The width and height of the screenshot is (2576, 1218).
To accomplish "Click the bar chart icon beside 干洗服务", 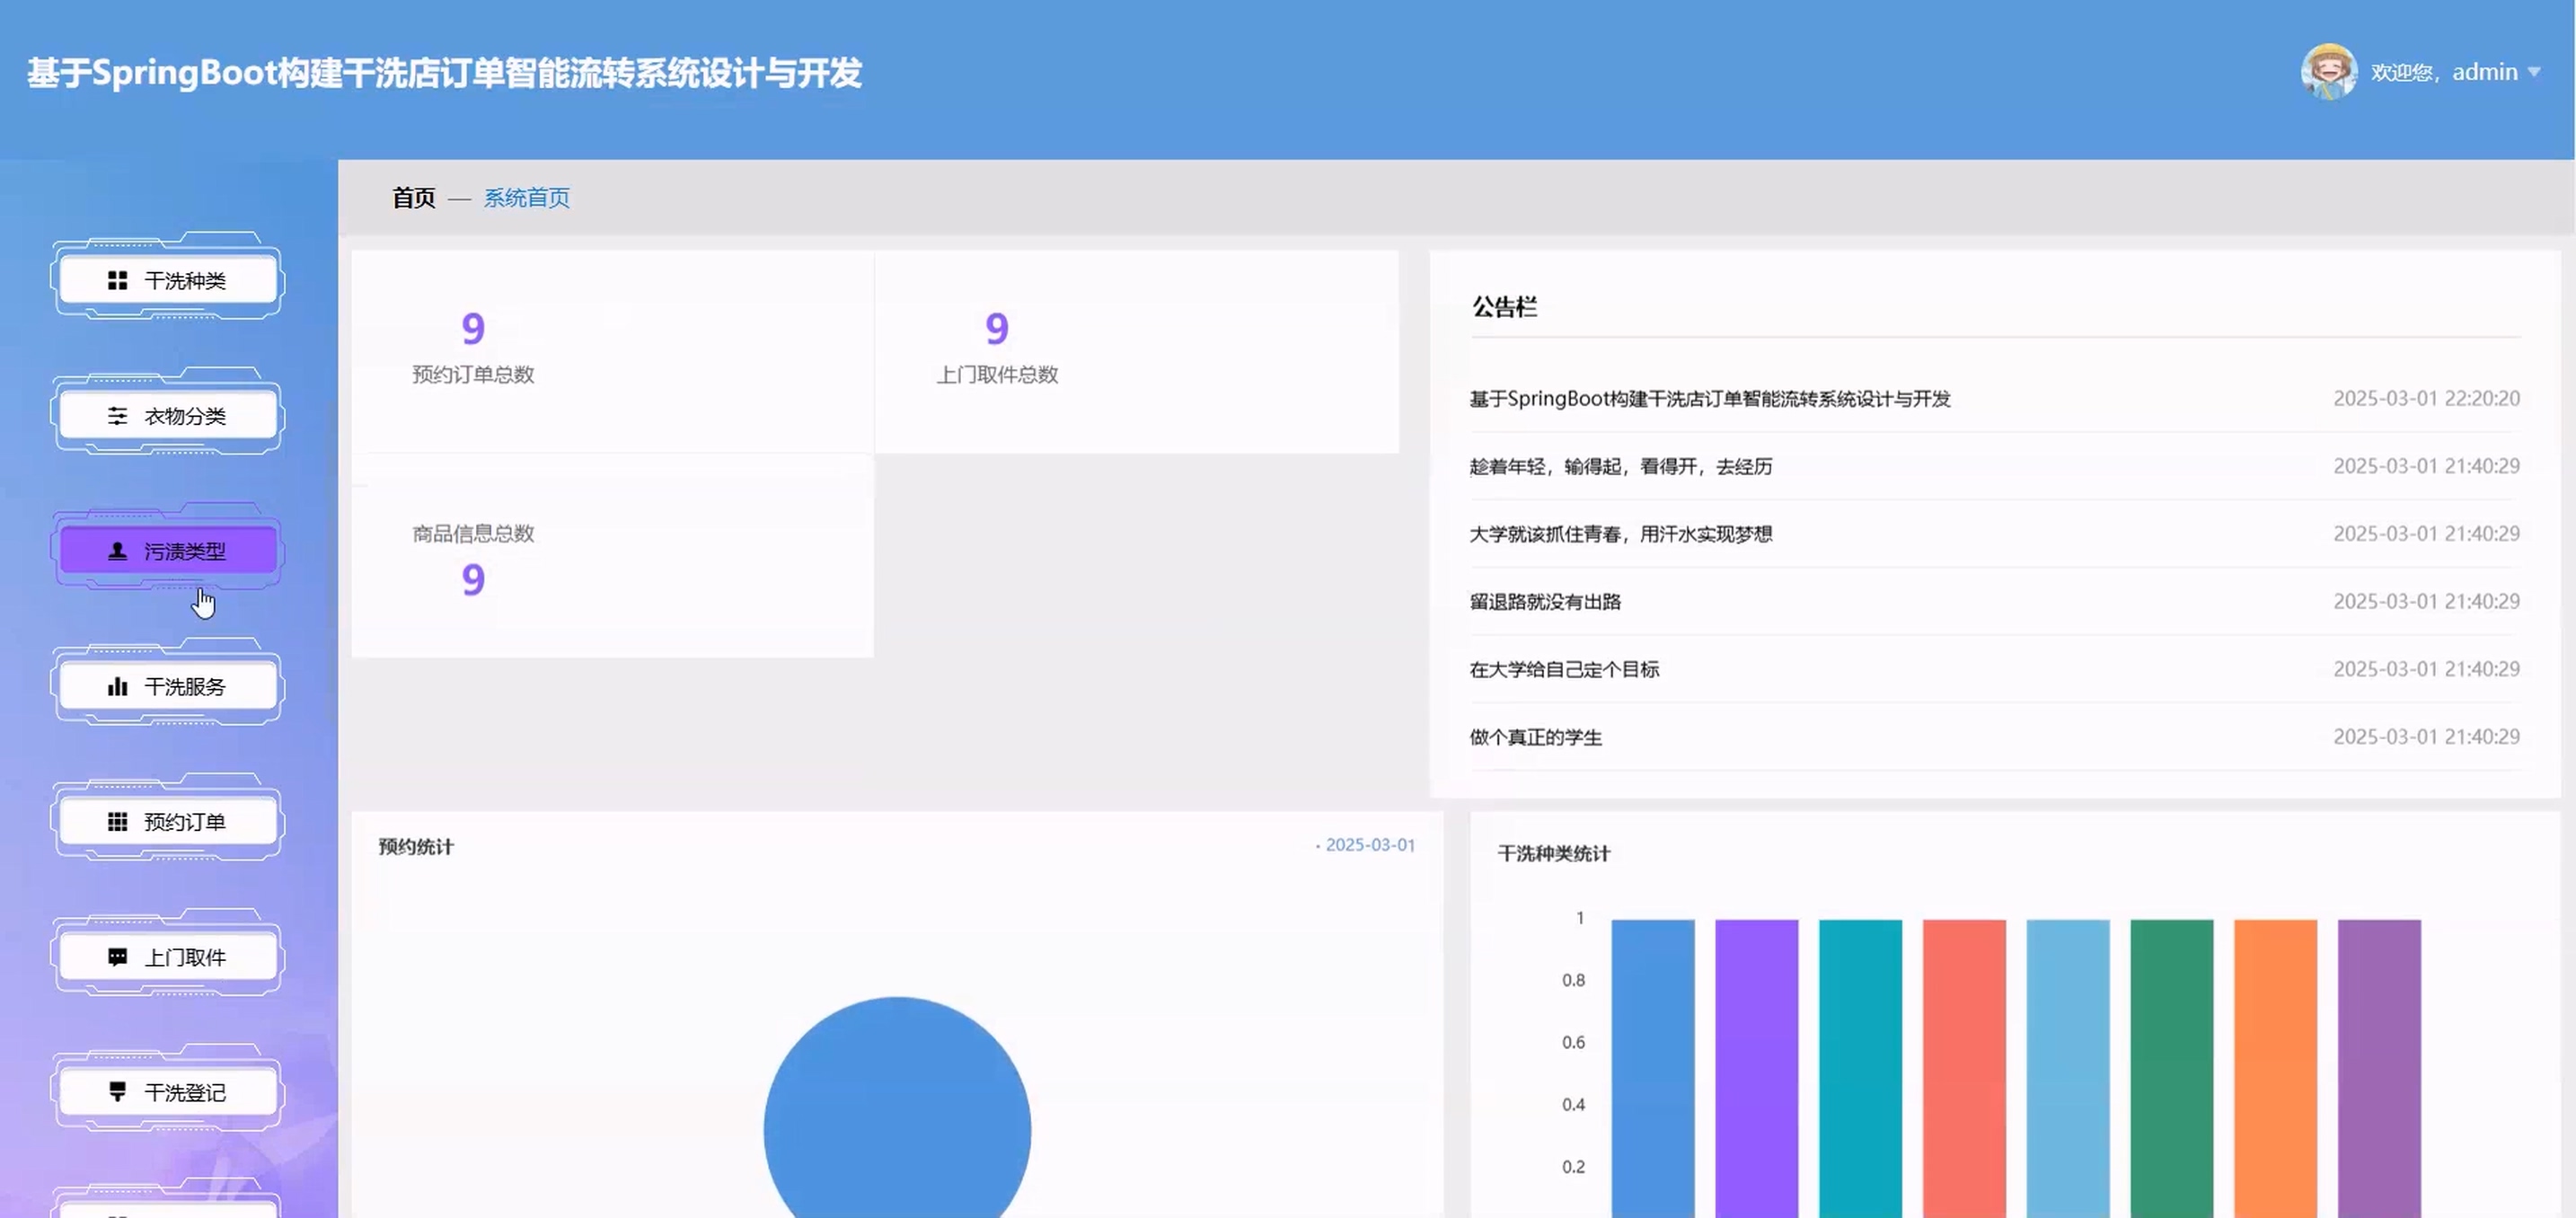I will pos(117,686).
